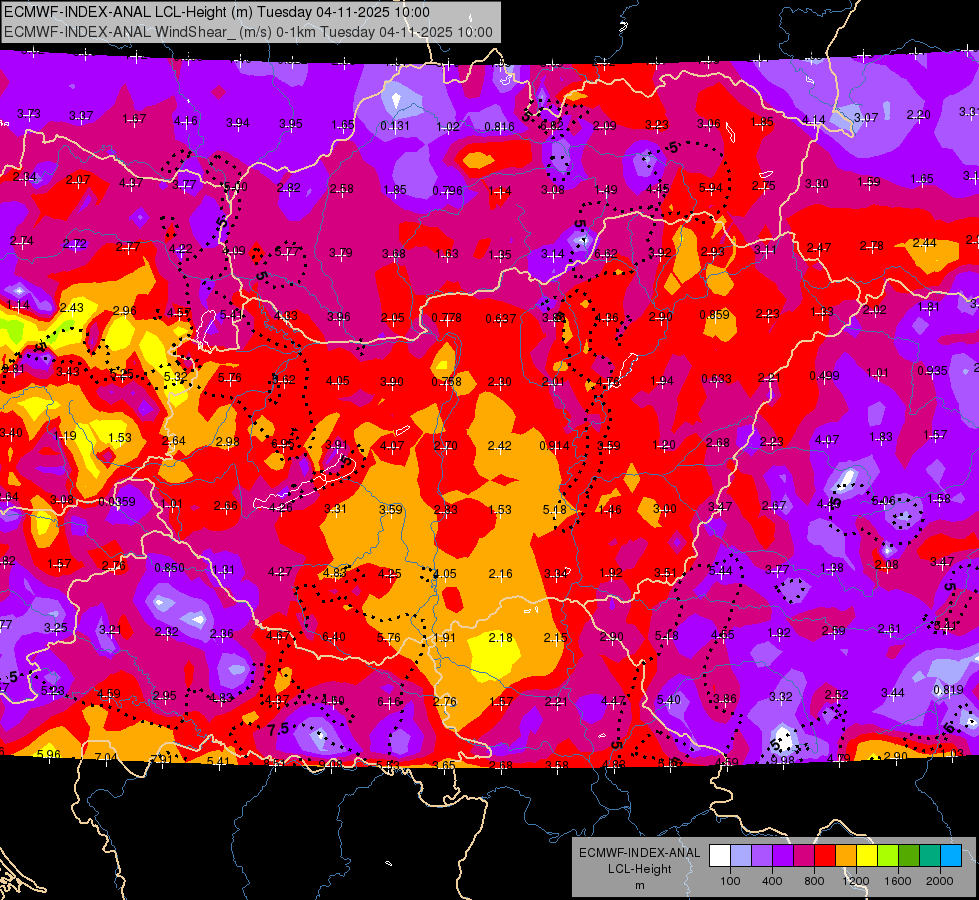Click the pale lavender legend swatch
Image resolution: width=979 pixels, height=900 pixels.
741,856
